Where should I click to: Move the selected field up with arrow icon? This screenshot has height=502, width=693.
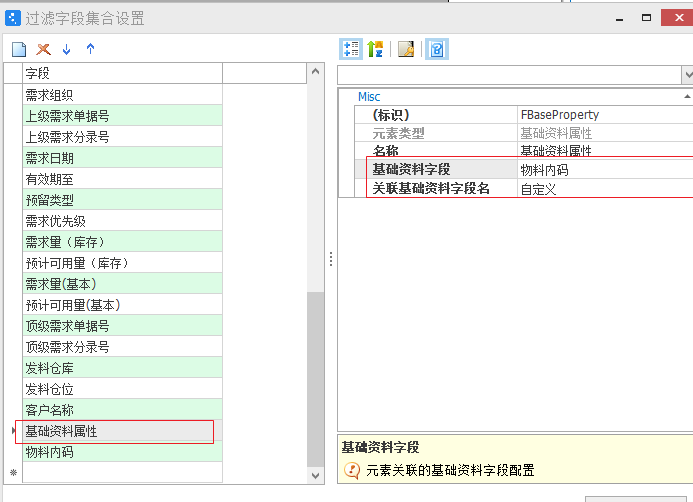[91, 49]
